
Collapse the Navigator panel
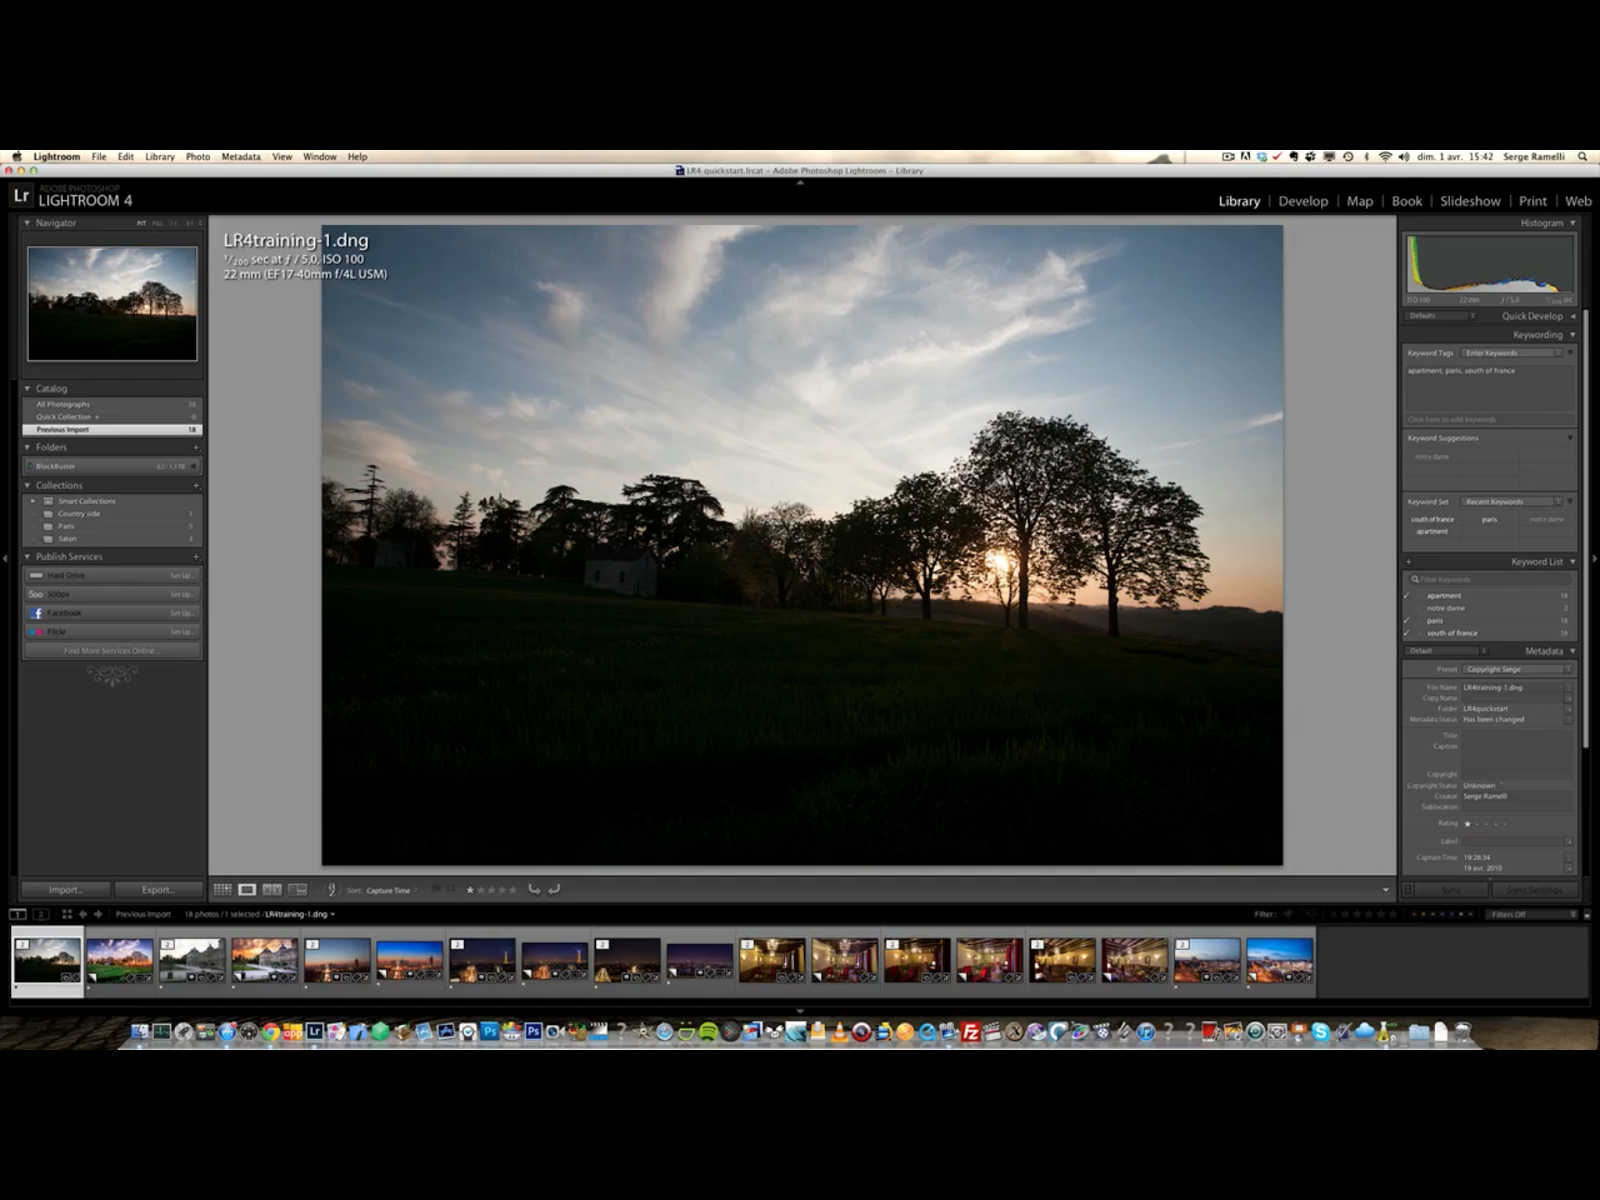[x=27, y=223]
